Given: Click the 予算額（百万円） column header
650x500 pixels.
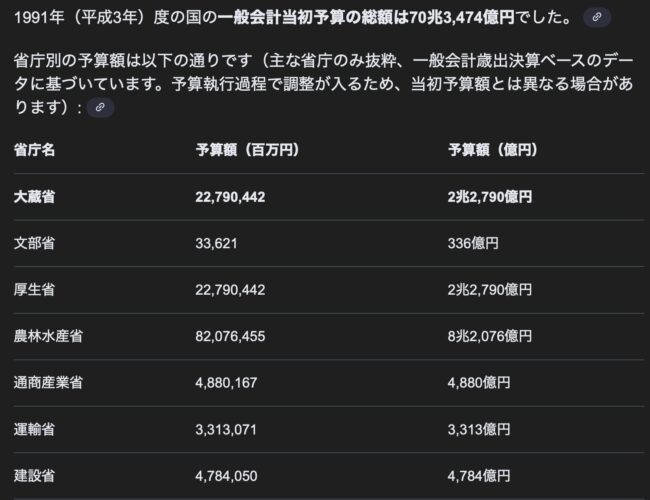Looking at the screenshot, I should (247, 150).
